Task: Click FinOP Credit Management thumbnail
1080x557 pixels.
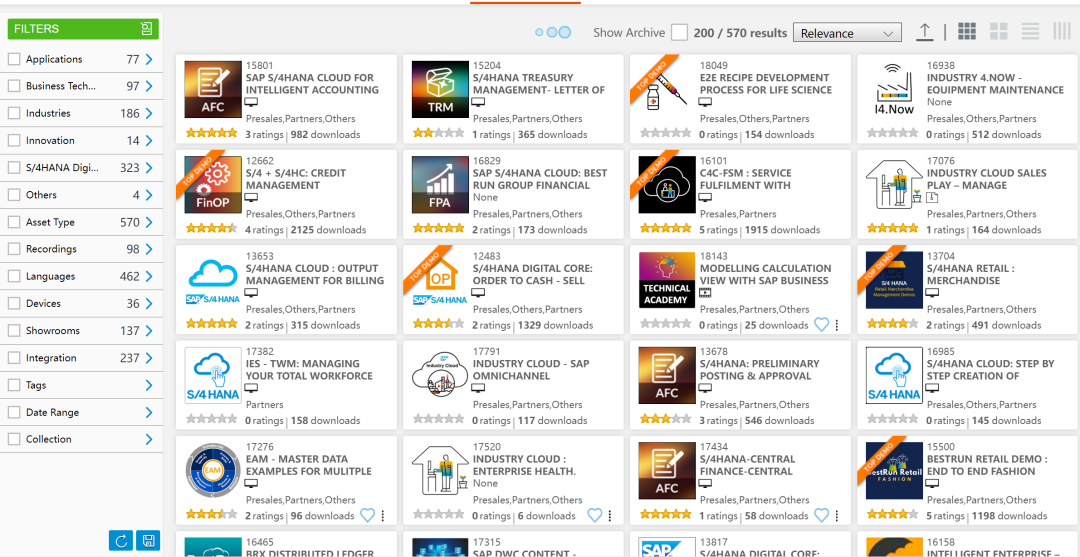Action: coord(212,185)
